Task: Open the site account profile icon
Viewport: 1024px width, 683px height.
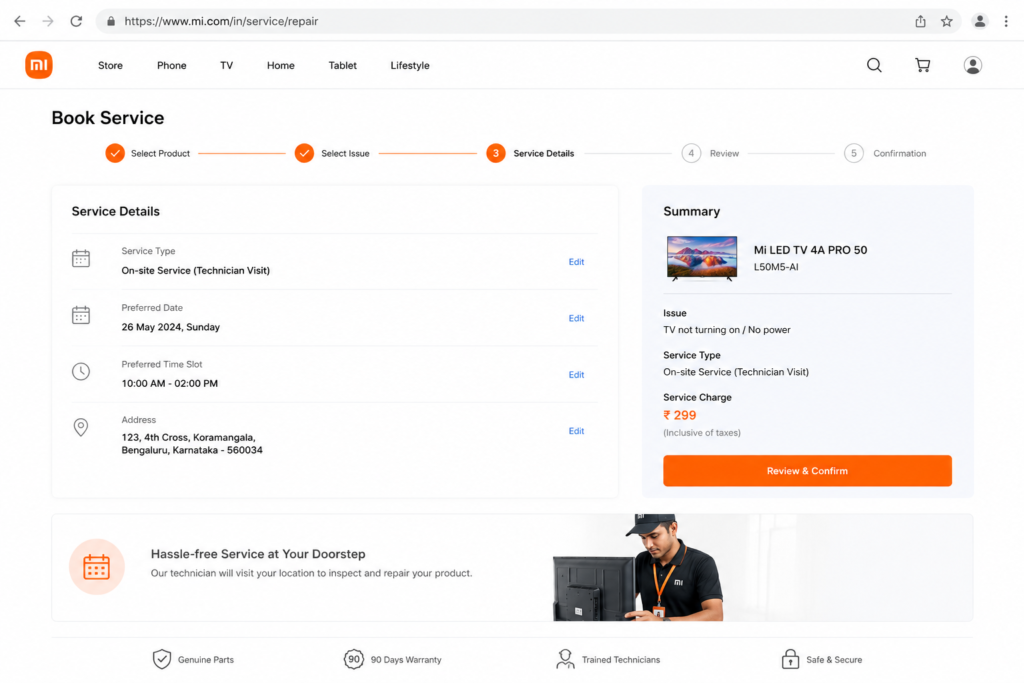Action: (x=972, y=65)
